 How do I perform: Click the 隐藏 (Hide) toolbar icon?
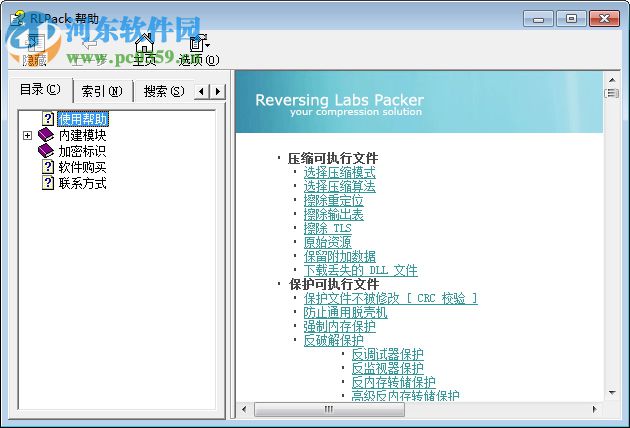pos(35,49)
